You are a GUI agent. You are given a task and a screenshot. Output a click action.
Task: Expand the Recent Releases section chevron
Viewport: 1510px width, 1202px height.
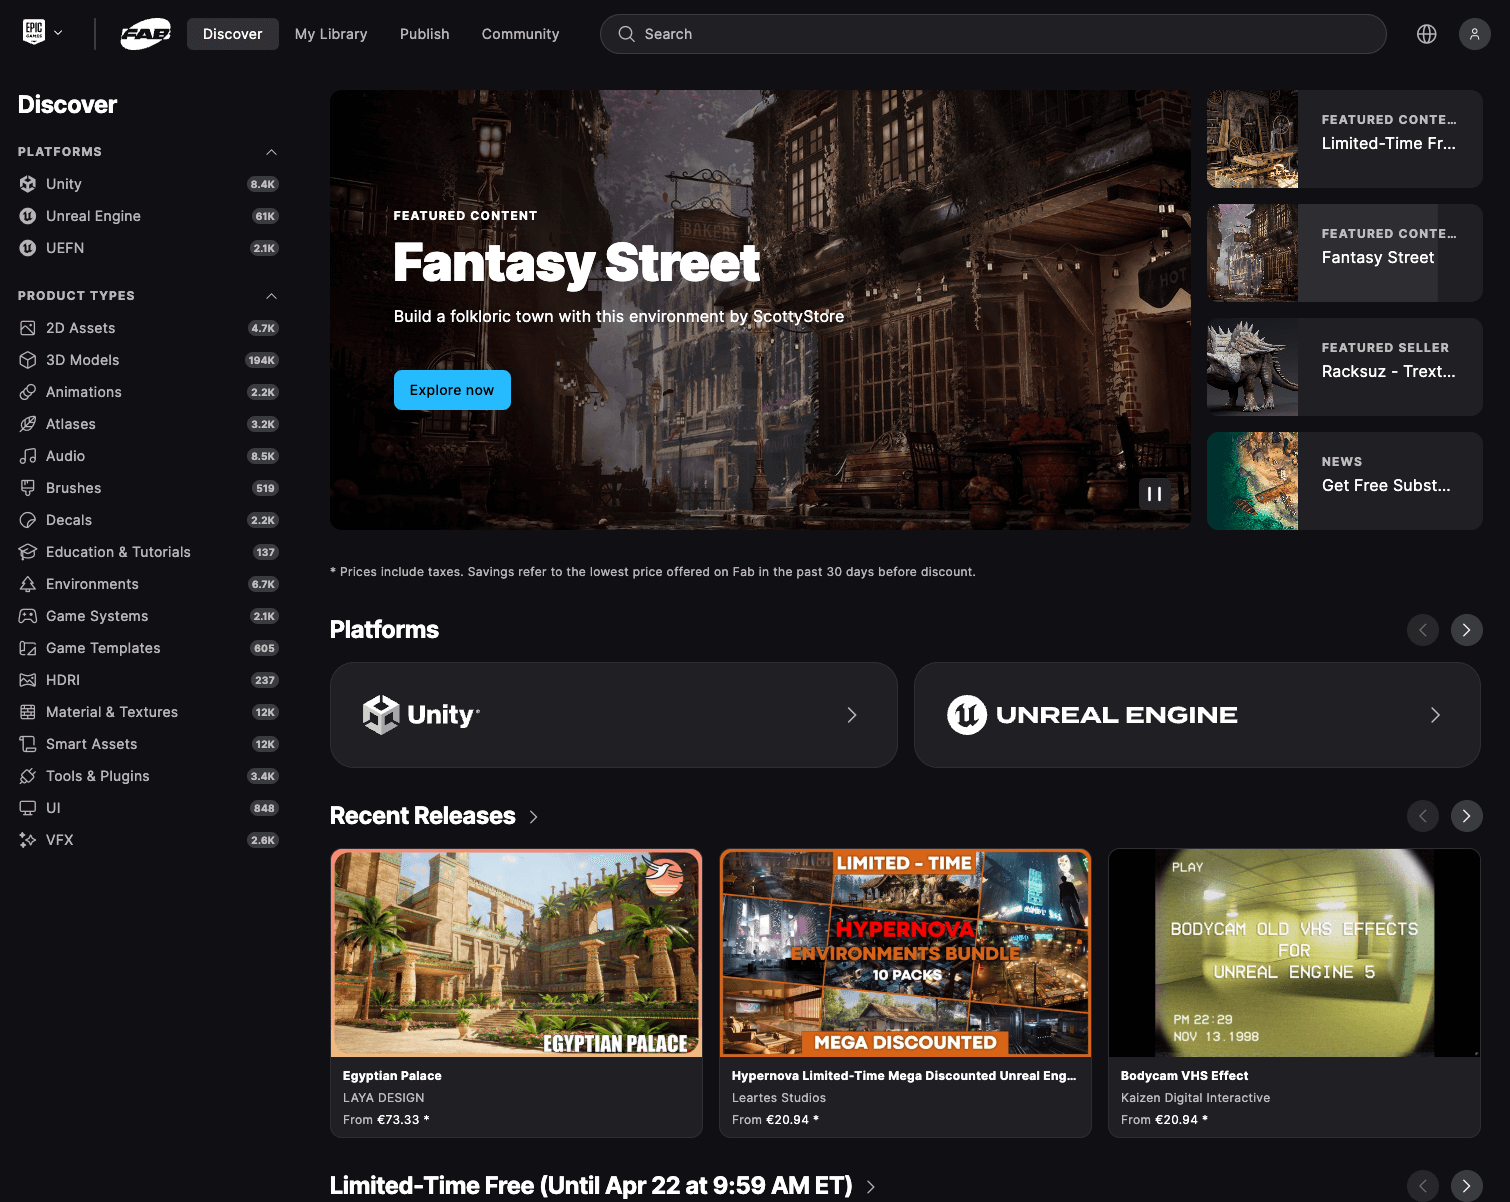[534, 817]
